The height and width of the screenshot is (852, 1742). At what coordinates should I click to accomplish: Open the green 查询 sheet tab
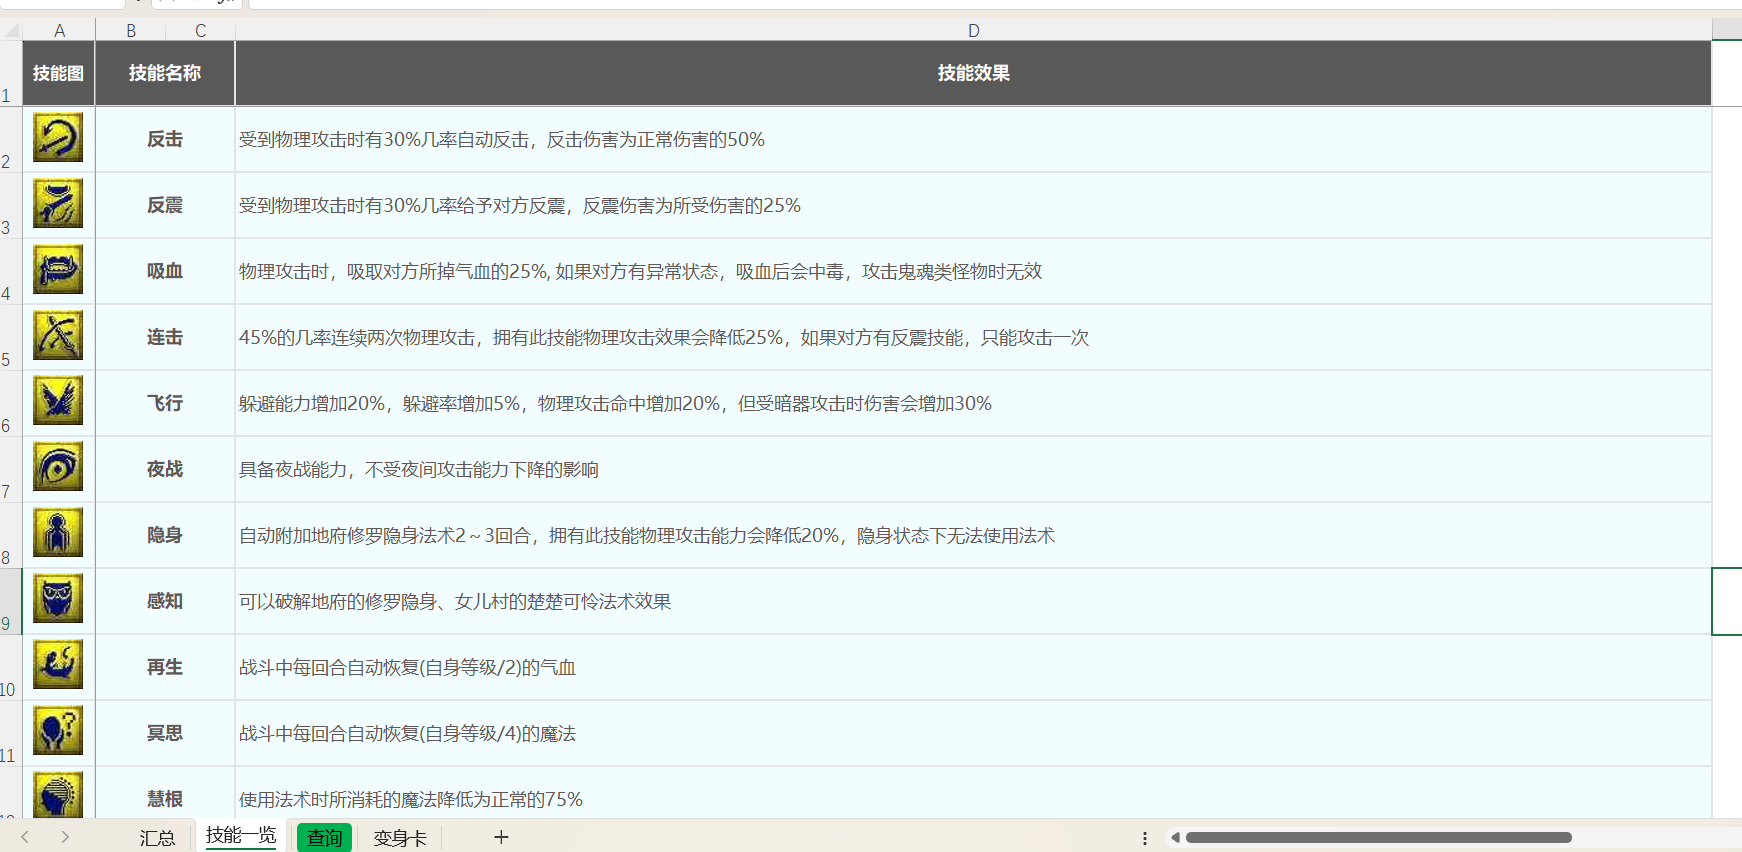324,838
